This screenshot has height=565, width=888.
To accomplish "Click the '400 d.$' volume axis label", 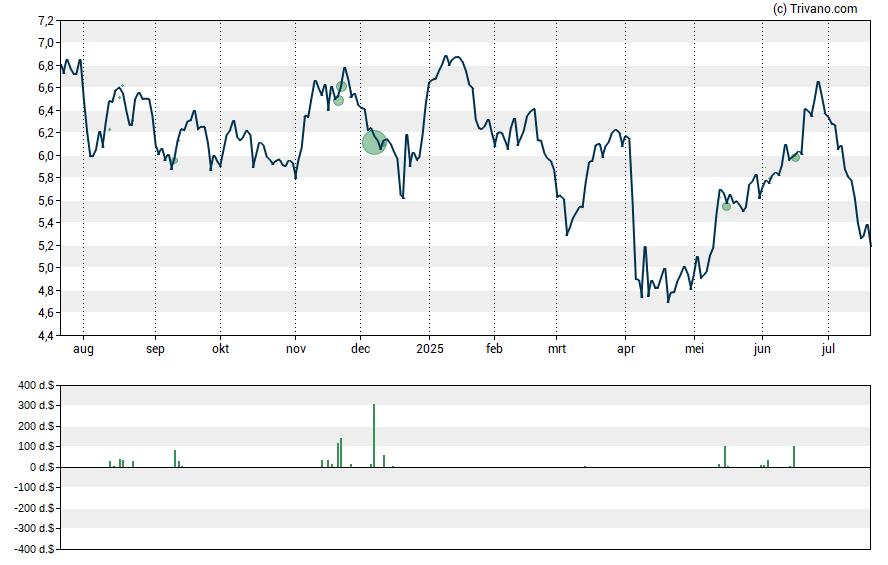I will [36, 386].
